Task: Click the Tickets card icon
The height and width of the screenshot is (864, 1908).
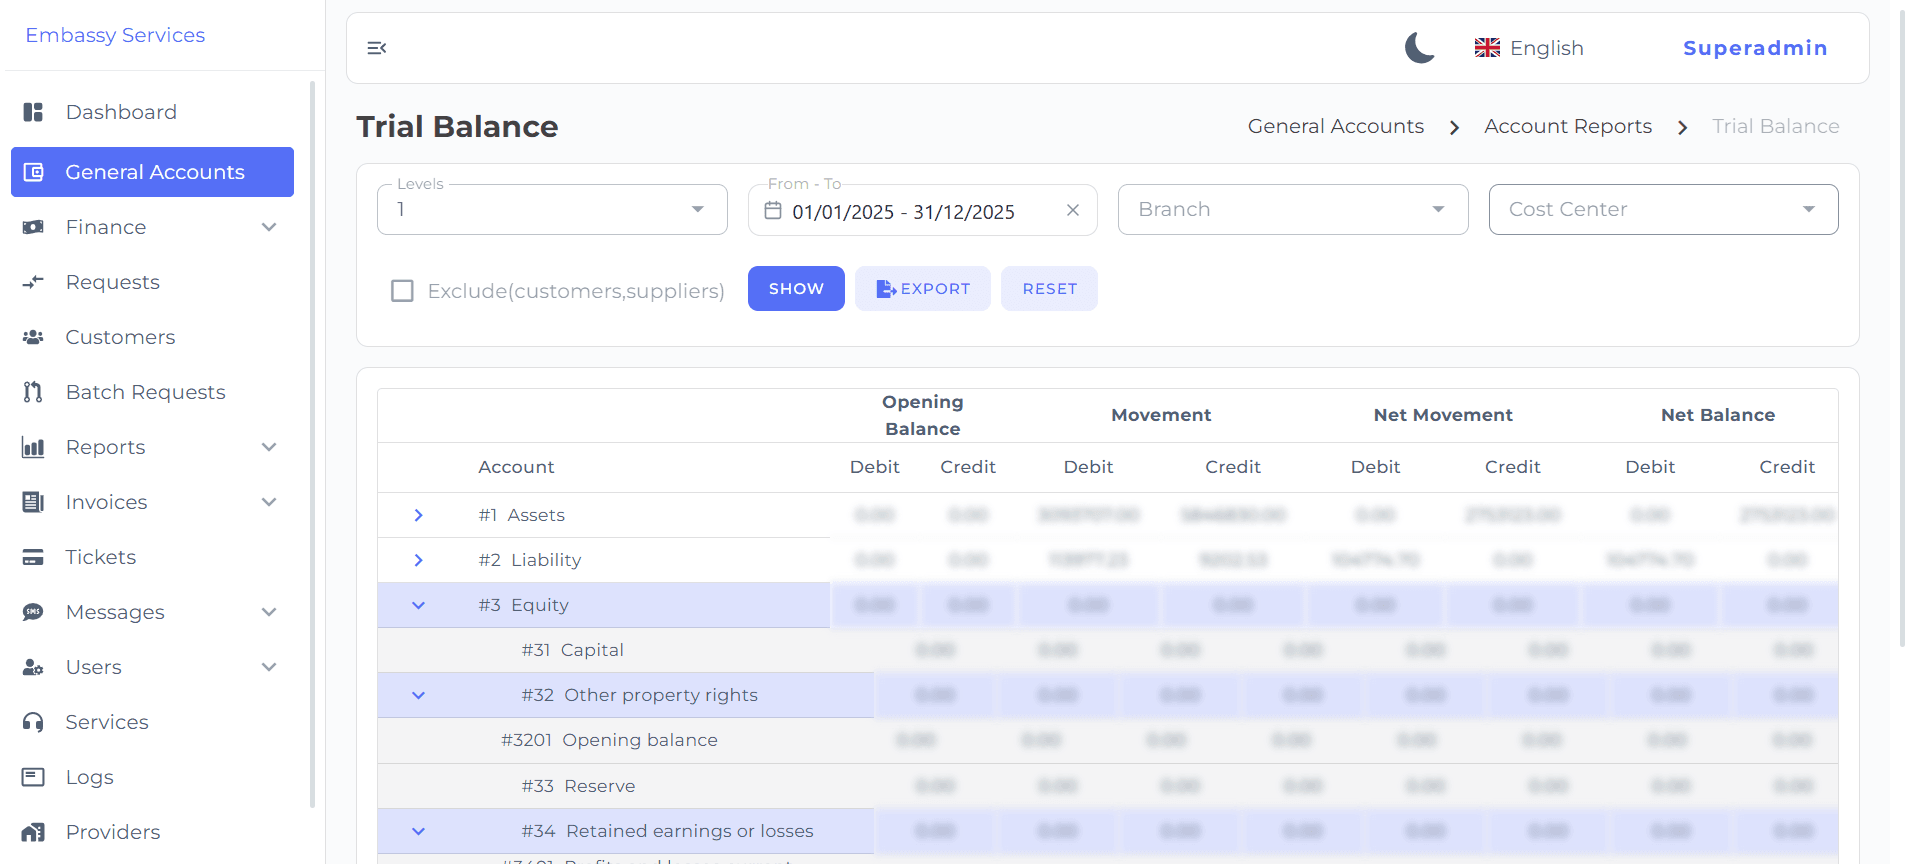Action: click(33, 557)
